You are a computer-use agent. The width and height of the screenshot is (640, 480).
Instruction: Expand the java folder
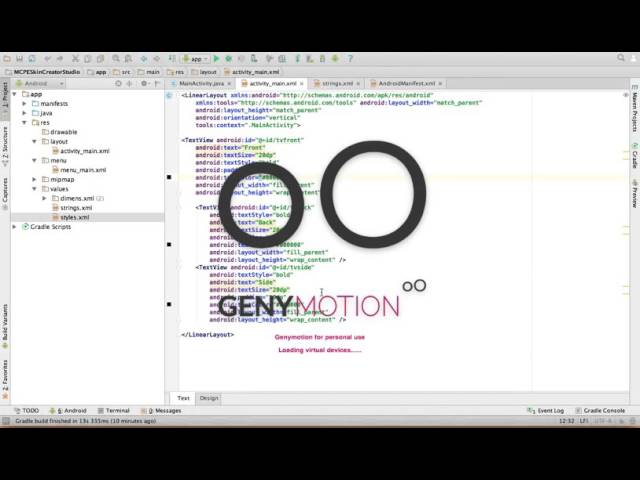(24, 113)
